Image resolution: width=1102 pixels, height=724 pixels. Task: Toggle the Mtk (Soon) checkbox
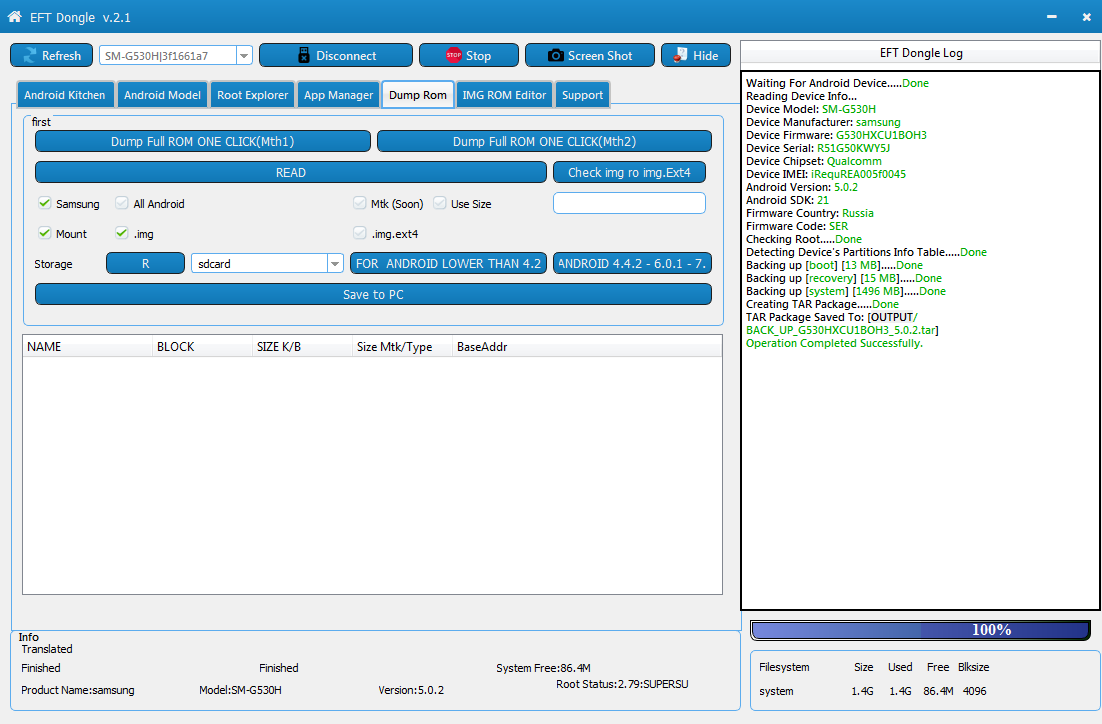pyautogui.click(x=360, y=203)
